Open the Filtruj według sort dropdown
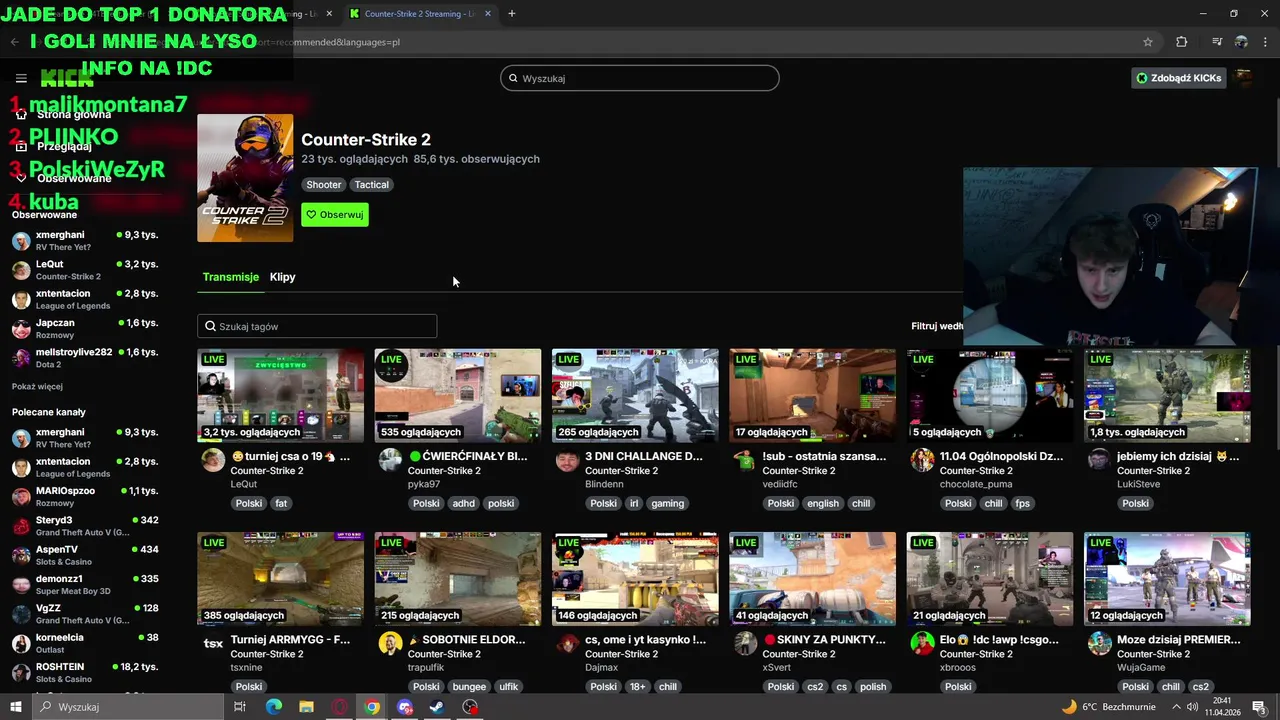 (937, 326)
